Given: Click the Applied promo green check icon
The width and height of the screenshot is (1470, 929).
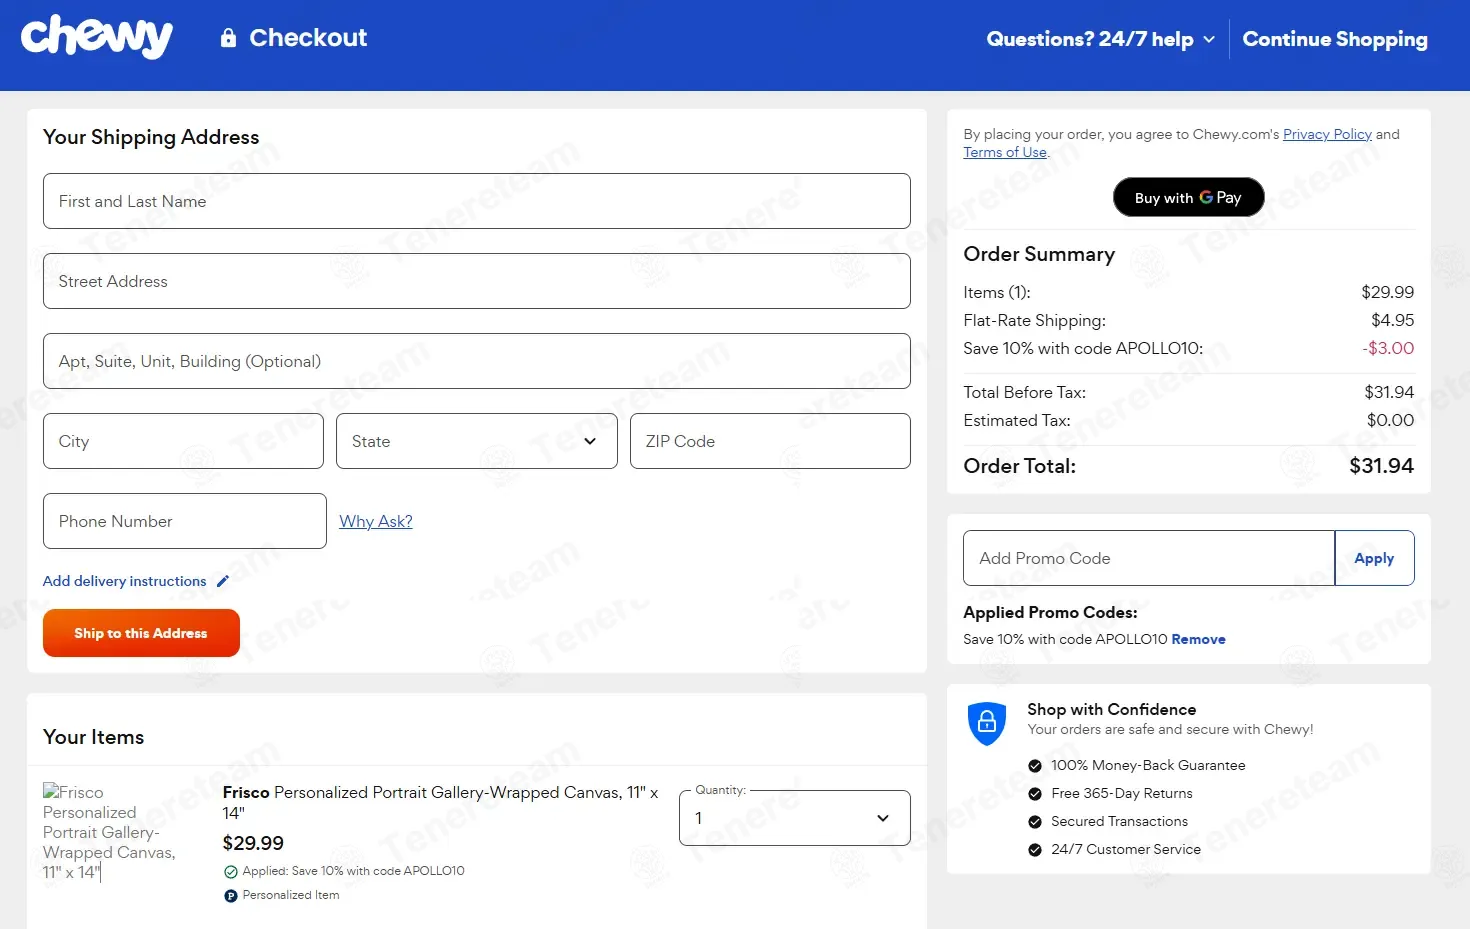Looking at the screenshot, I should tap(231, 871).
